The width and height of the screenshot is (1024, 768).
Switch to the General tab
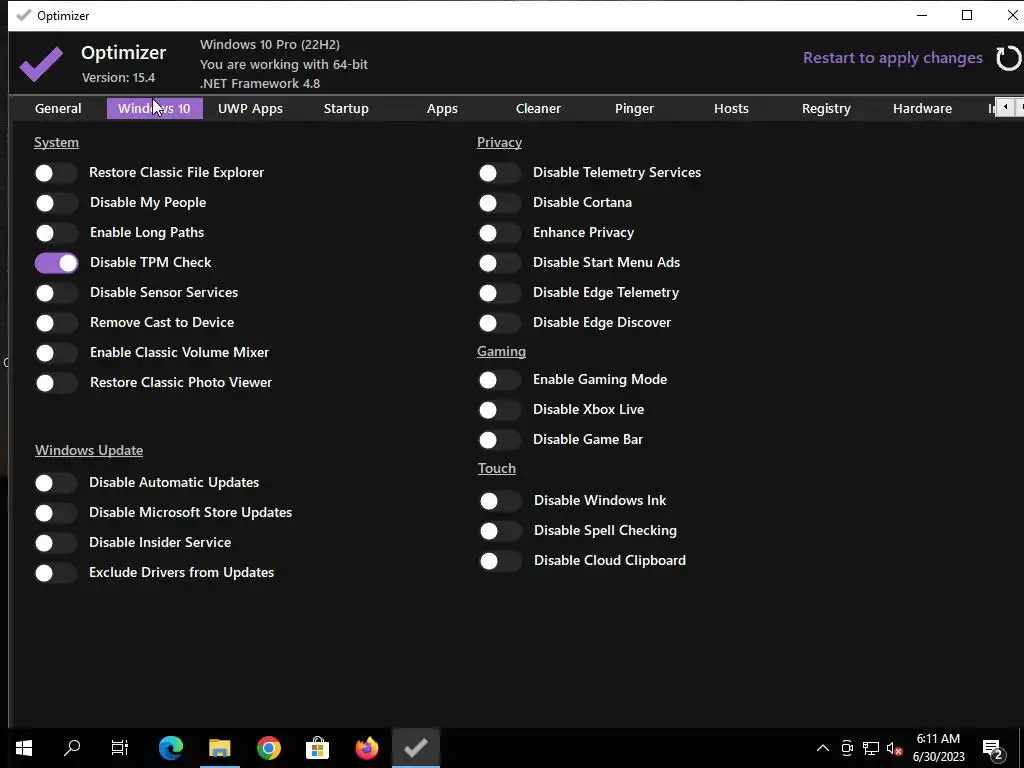pos(58,108)
